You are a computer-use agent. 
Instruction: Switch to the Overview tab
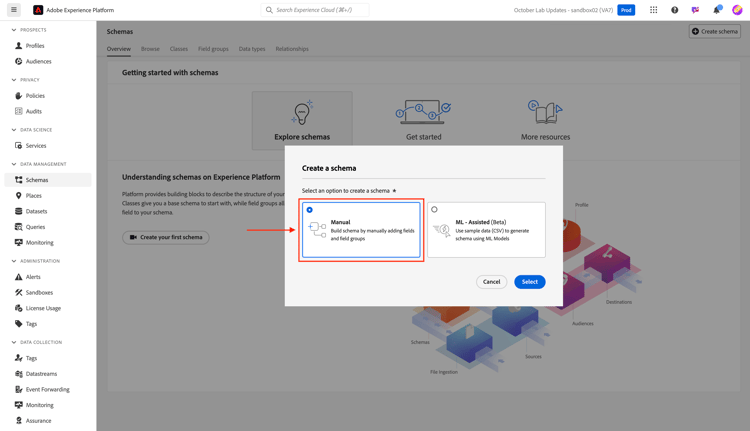[119, 49]
